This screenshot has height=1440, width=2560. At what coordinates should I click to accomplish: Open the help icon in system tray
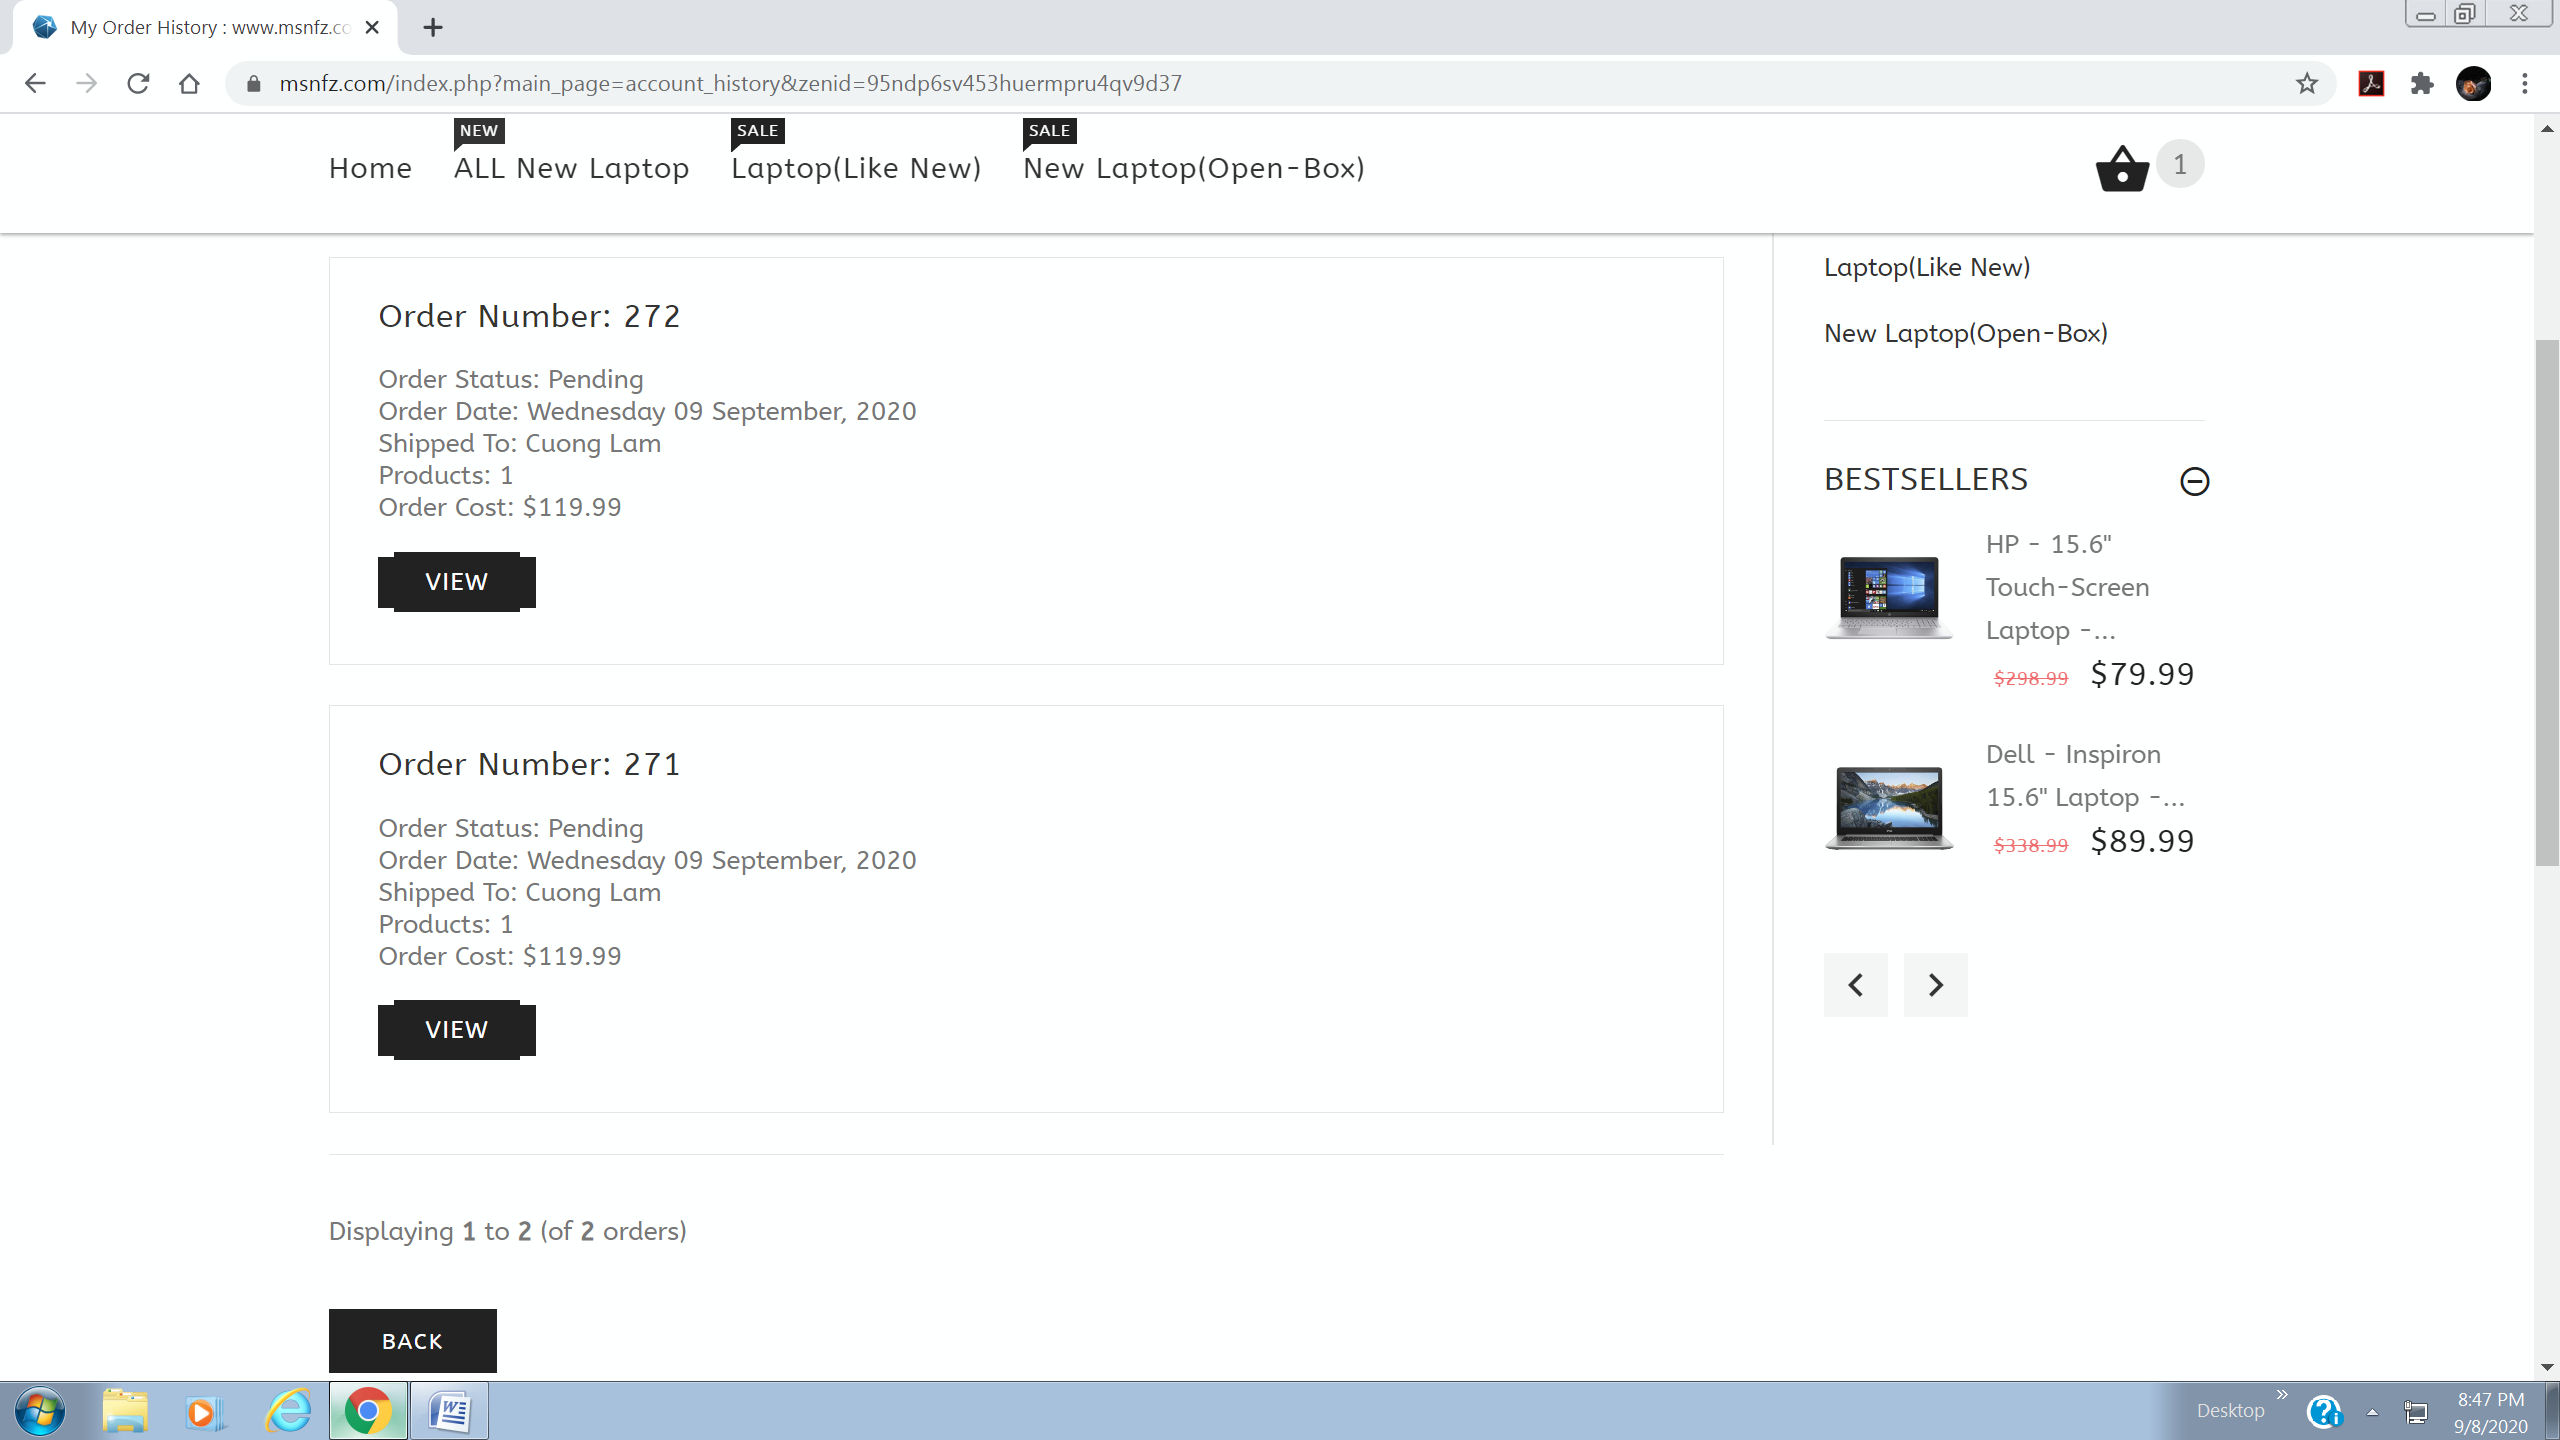[x=2324, y=1412]
